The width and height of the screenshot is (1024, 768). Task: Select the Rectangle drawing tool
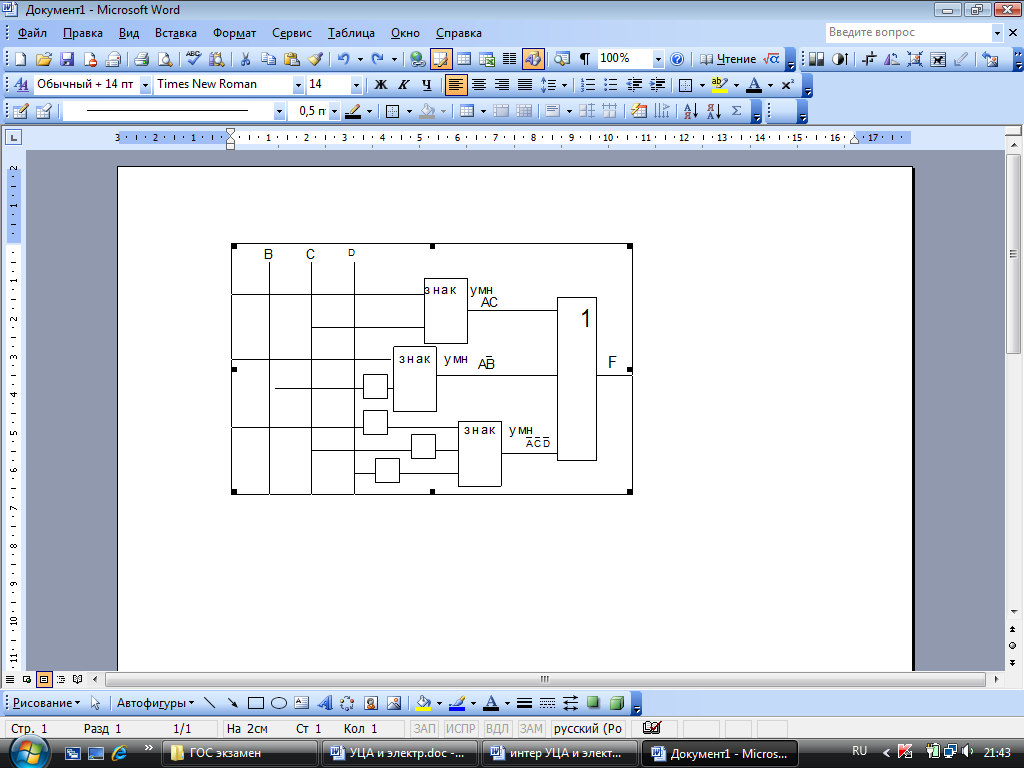pos(256,703)
